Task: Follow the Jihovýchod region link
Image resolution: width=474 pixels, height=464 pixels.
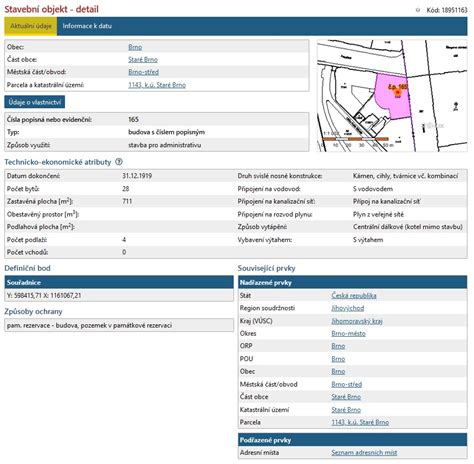Action: (x=348, y=308)
